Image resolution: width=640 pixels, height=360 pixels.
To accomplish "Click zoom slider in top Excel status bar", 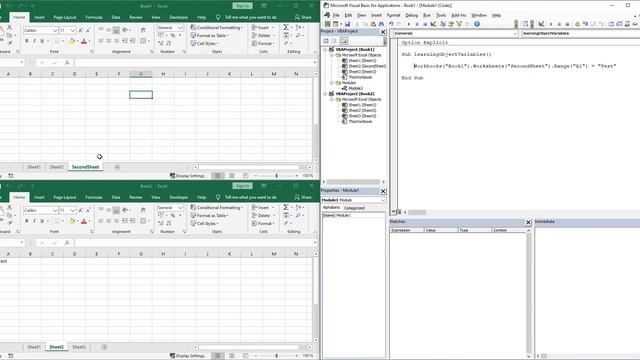I will tap(276, 176).
